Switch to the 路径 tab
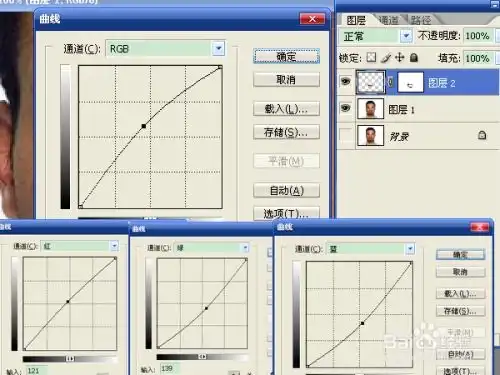500x375 pixels. tap(421, 20)
